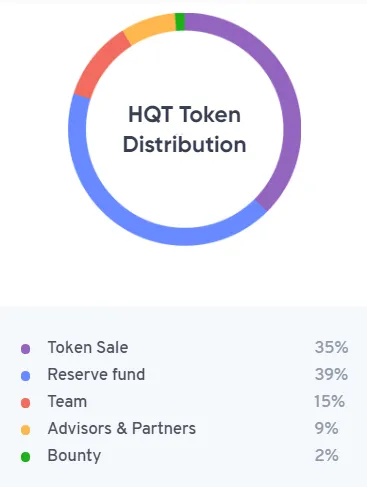This screenshot has width=367, height=487.
Task: Select the Token Sale legend label
Action: pos(88,347)
